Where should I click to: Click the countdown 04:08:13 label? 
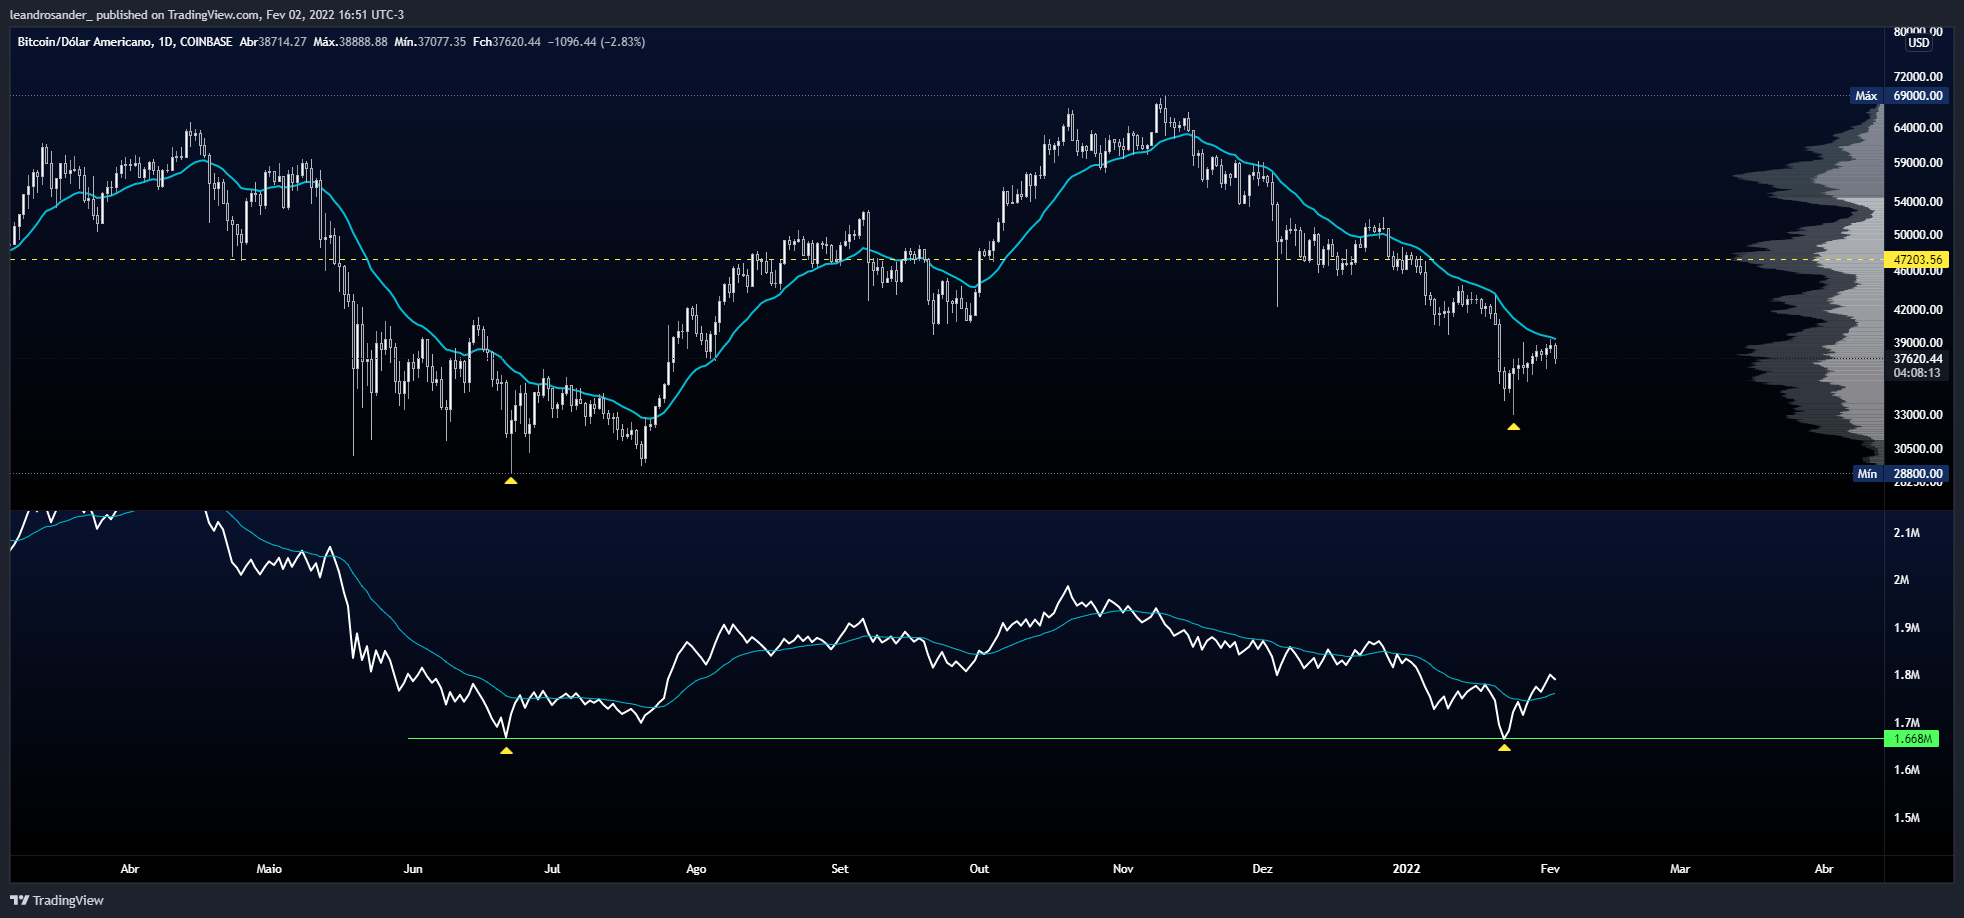(x=1917, y=373)
